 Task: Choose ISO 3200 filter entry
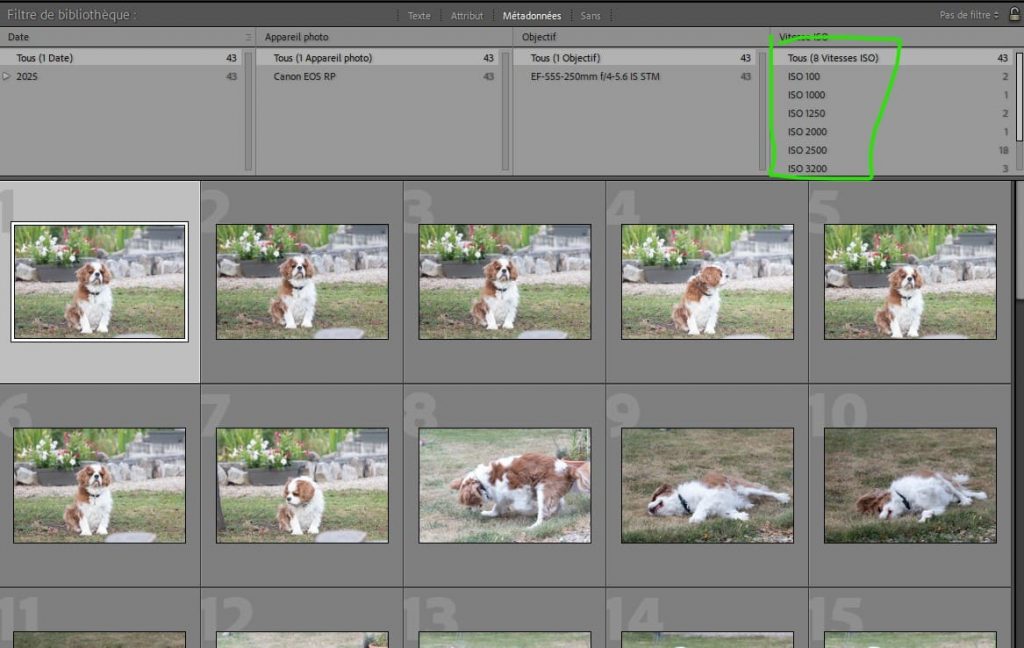coord(806,168)
